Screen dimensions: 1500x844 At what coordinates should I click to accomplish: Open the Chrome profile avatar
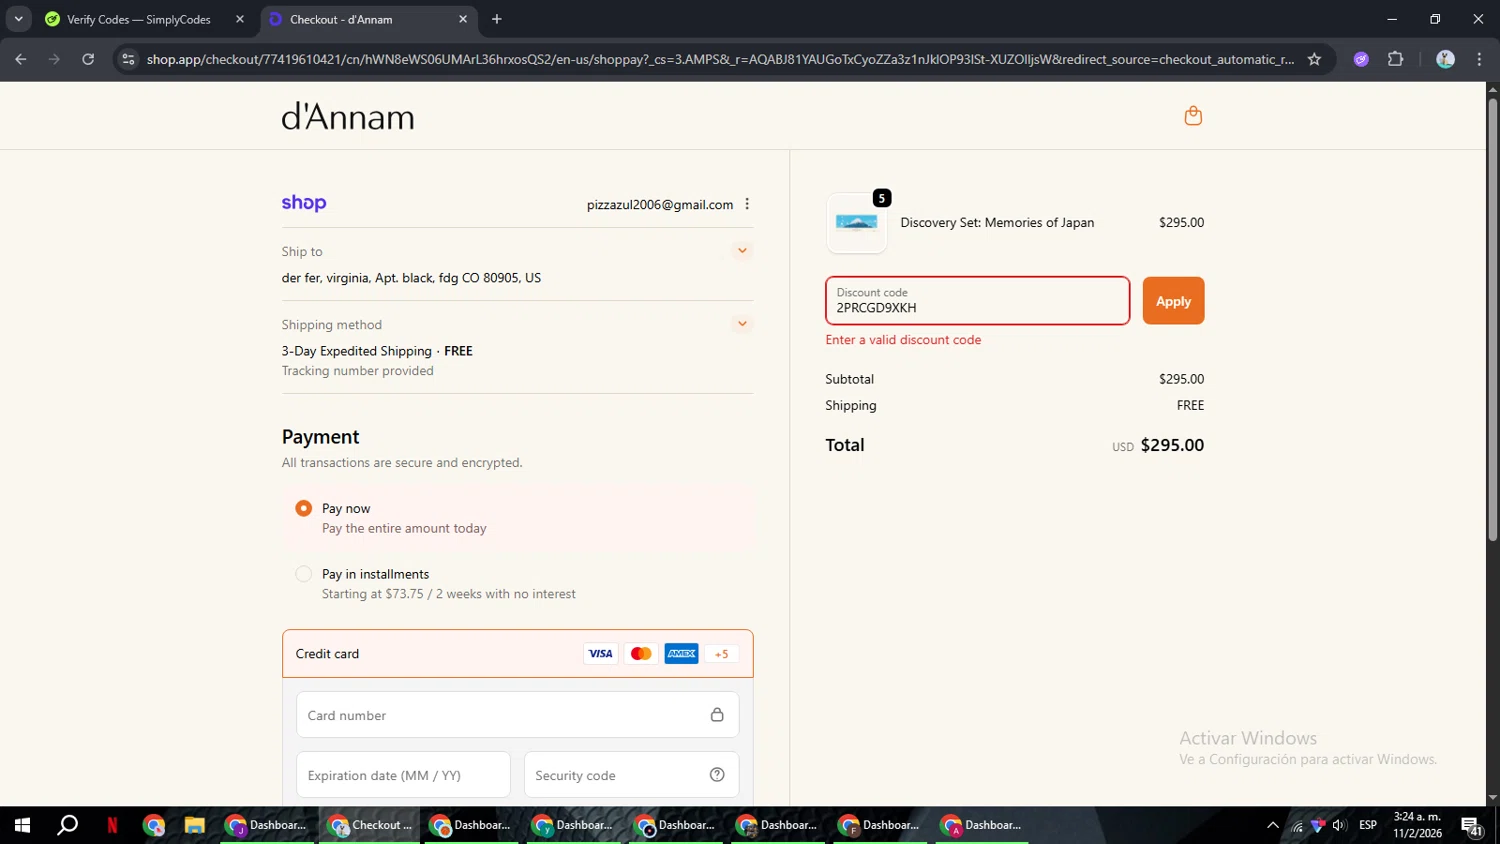(x=1445, y=59)
